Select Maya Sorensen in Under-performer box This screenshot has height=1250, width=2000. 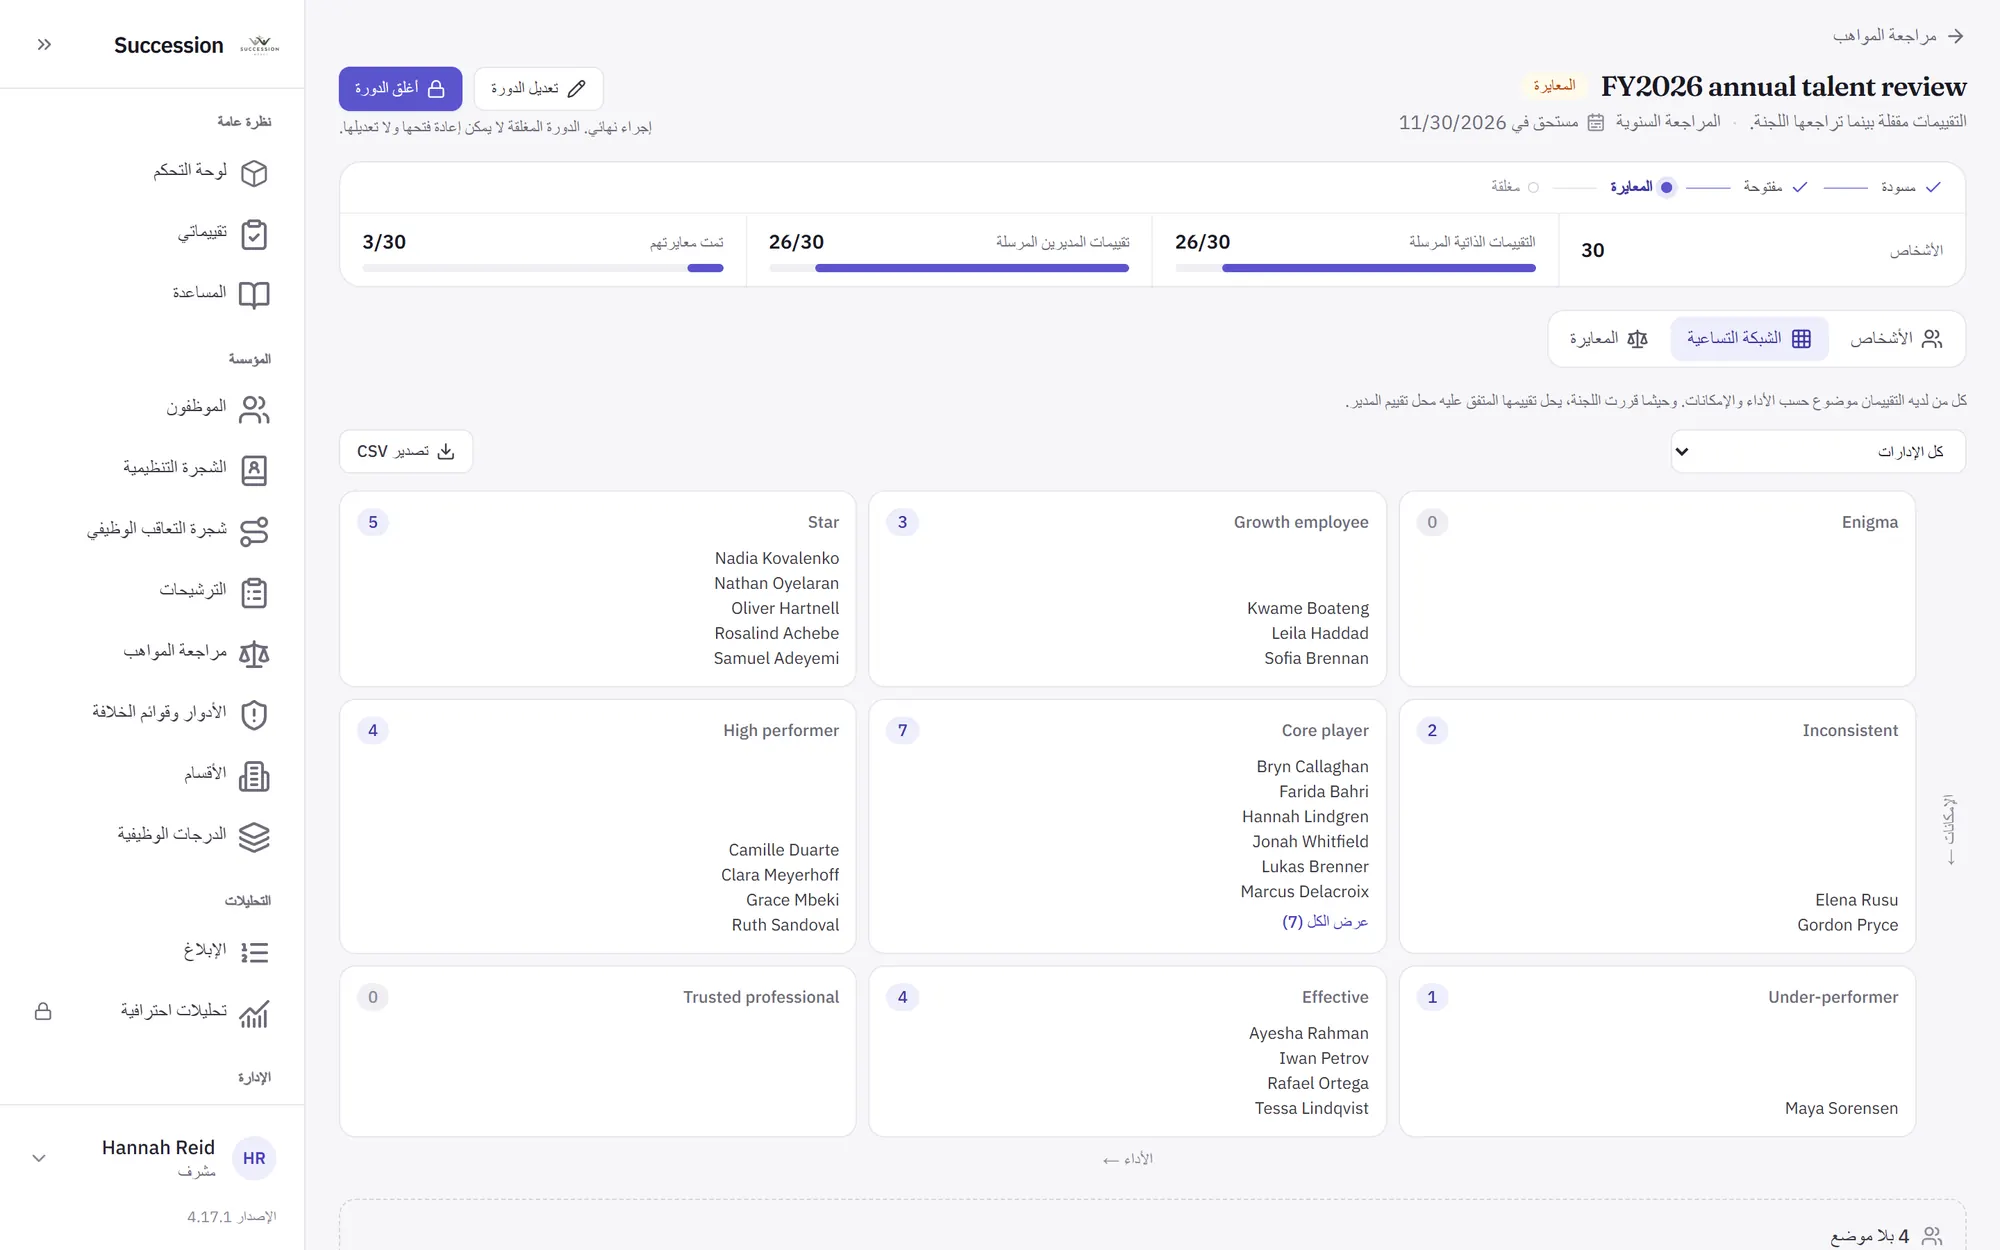[x=1841, y=1108]
